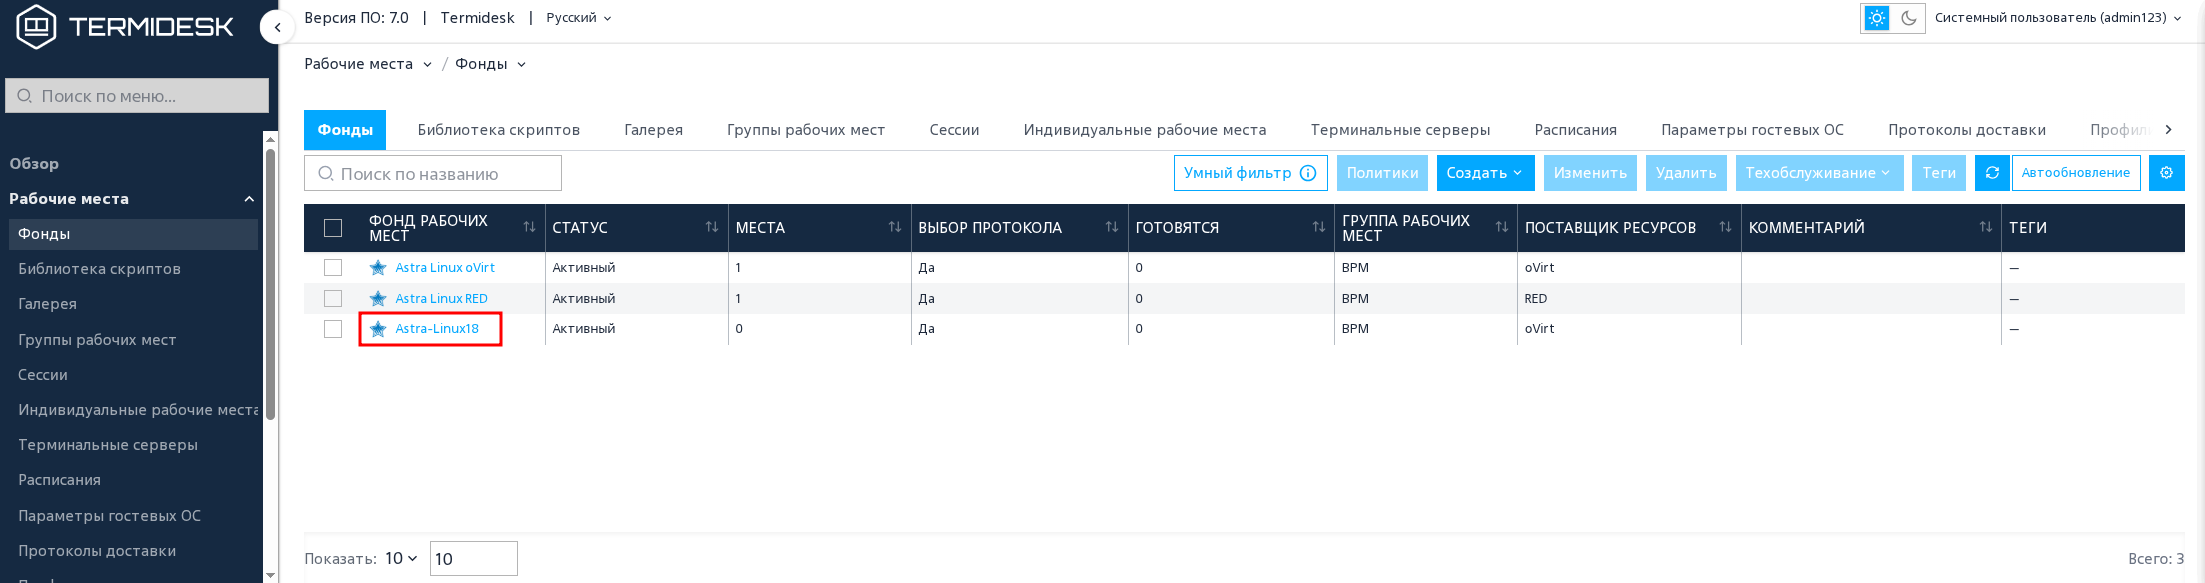
Task: Switch to dark theme moon icon
Action: coord(1909,18)
